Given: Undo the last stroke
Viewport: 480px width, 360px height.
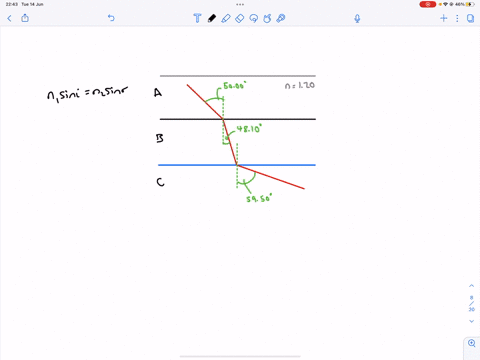Looking at the screenshot, I should (x=111, y=18).
